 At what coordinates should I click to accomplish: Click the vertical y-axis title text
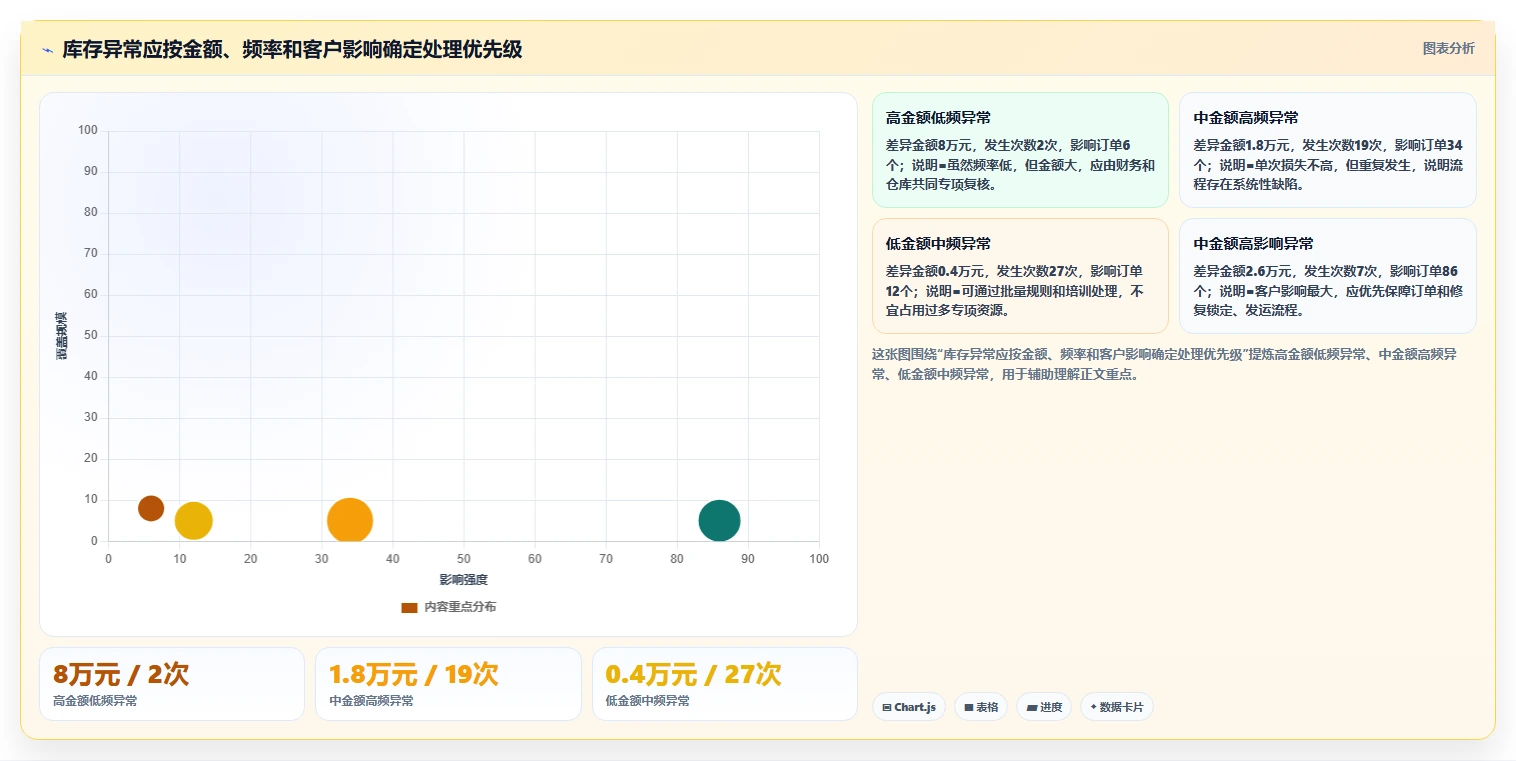62,336
